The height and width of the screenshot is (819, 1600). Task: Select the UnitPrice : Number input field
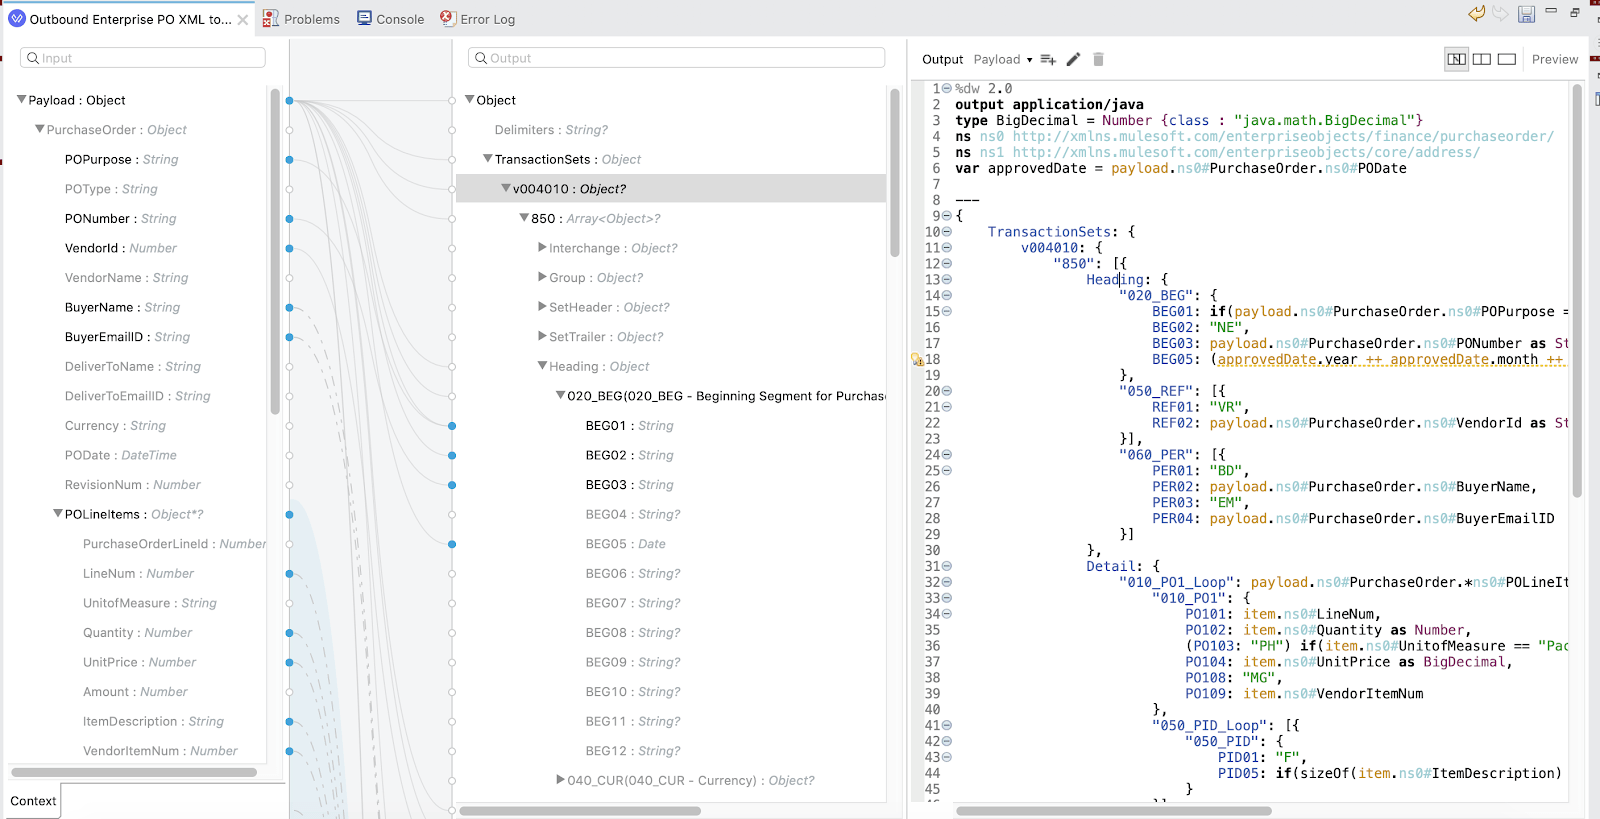(139, 662)
